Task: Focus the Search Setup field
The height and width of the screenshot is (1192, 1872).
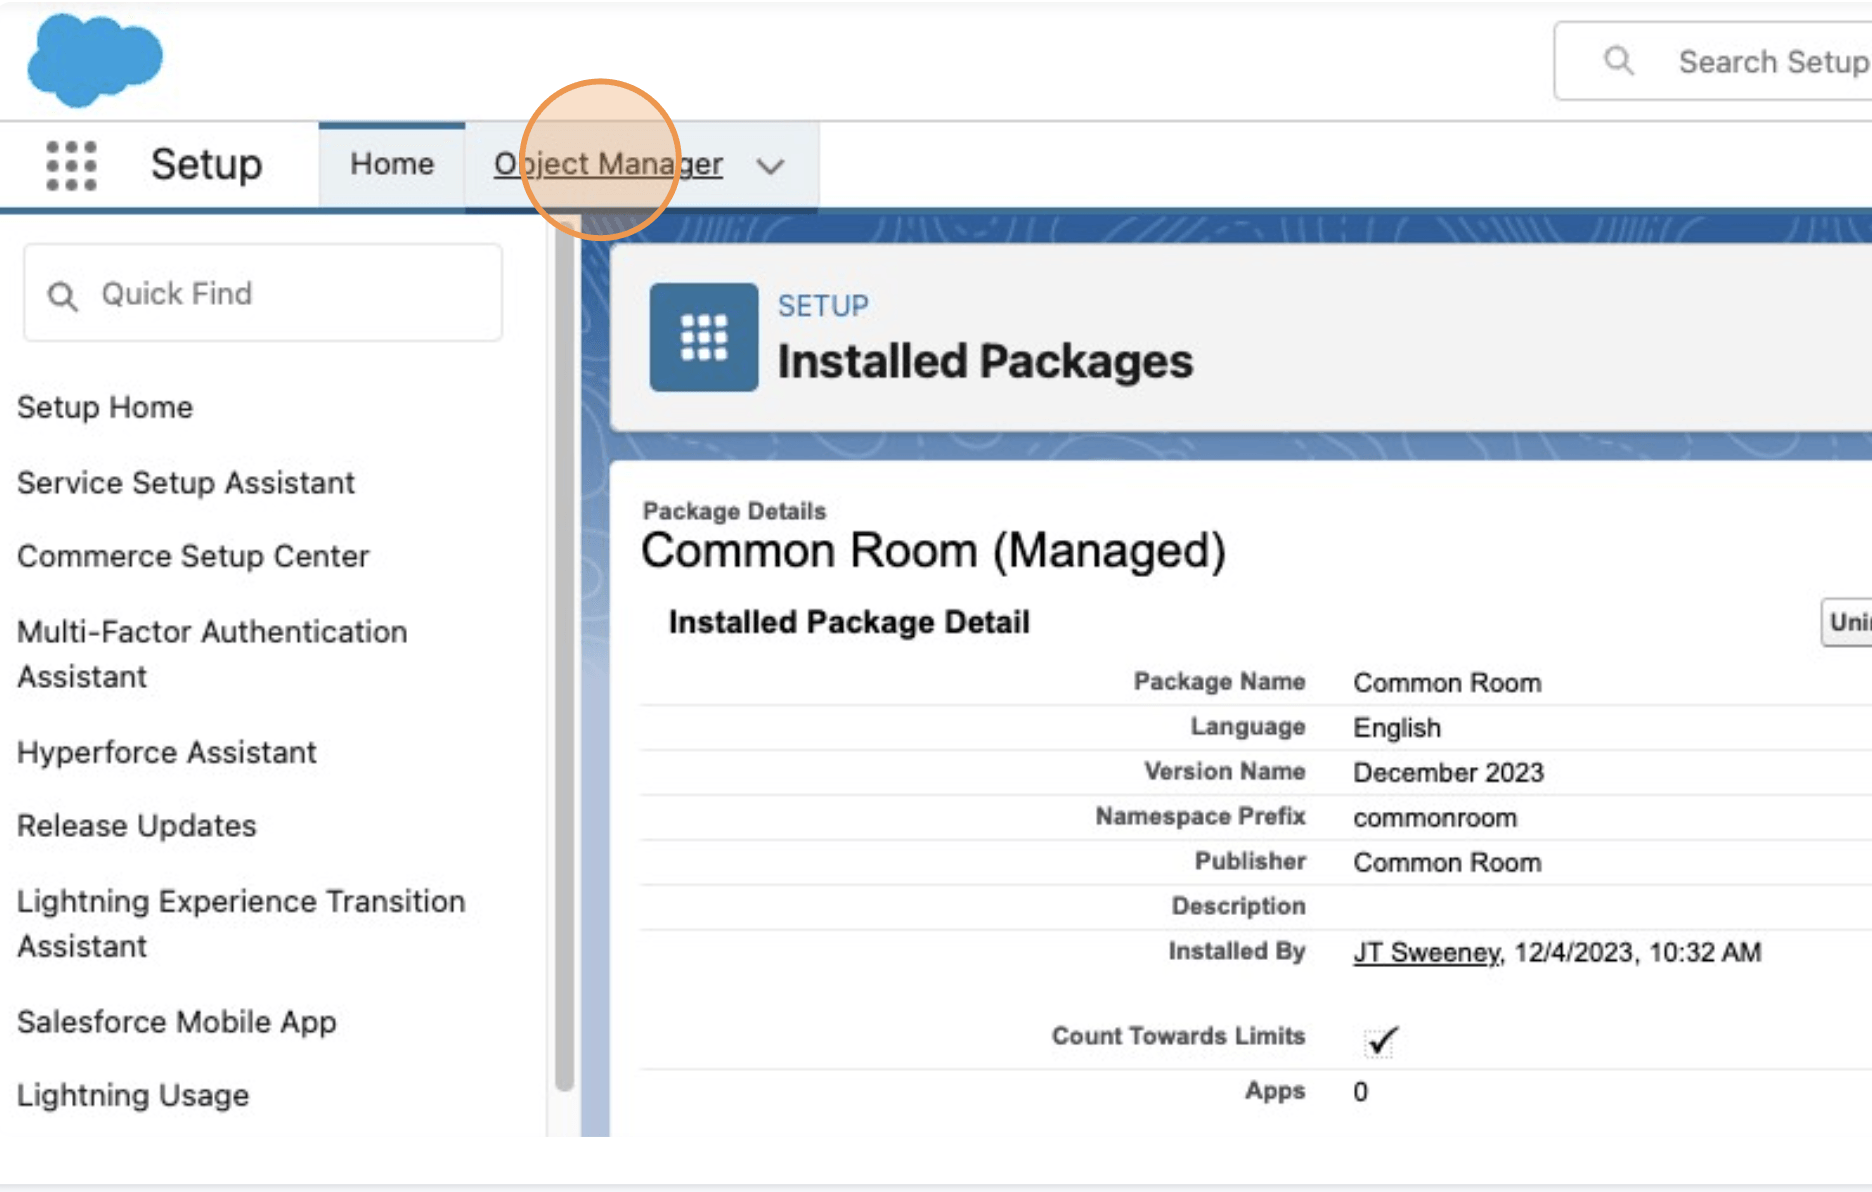Action: 1712,61
